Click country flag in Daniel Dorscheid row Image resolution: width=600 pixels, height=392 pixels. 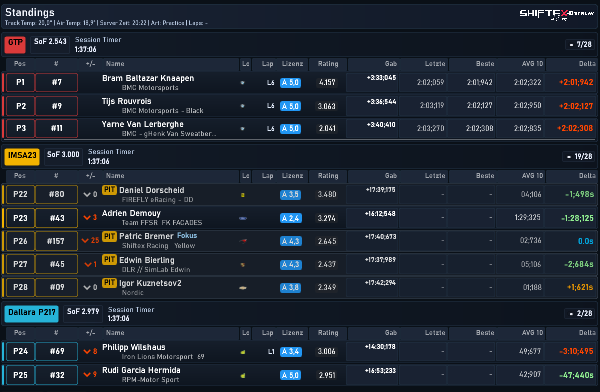(243, 195)
